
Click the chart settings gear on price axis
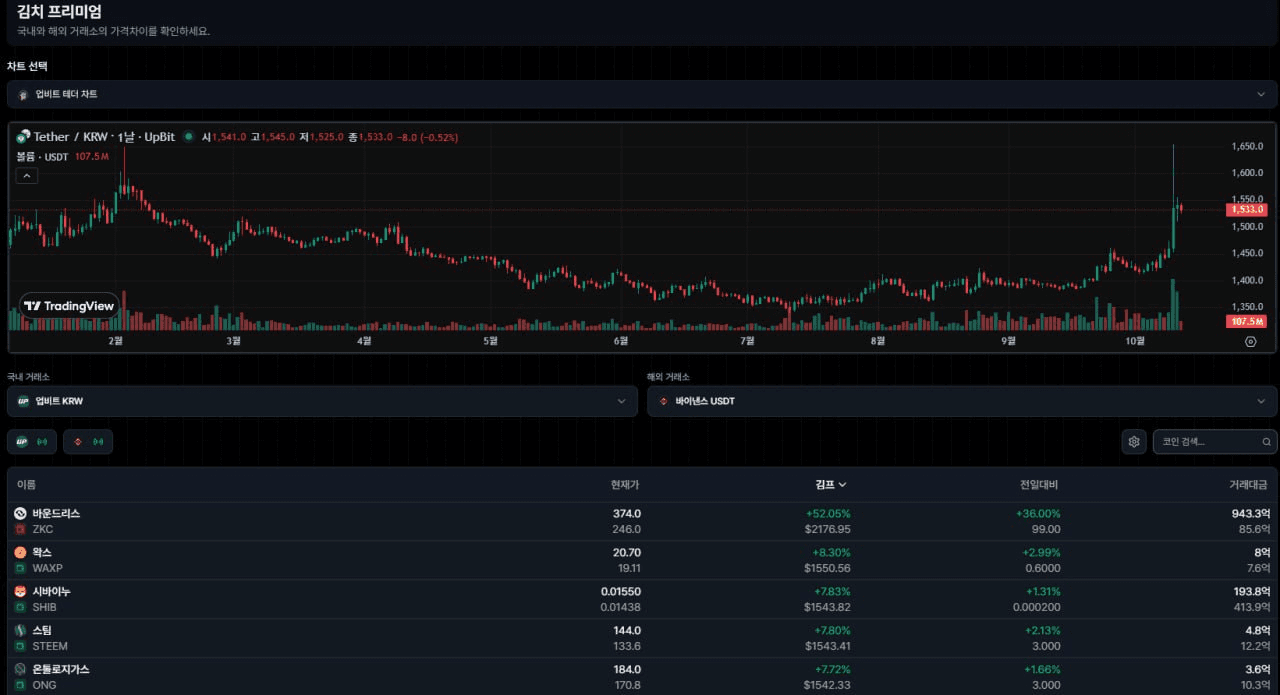pos(1250,341)
